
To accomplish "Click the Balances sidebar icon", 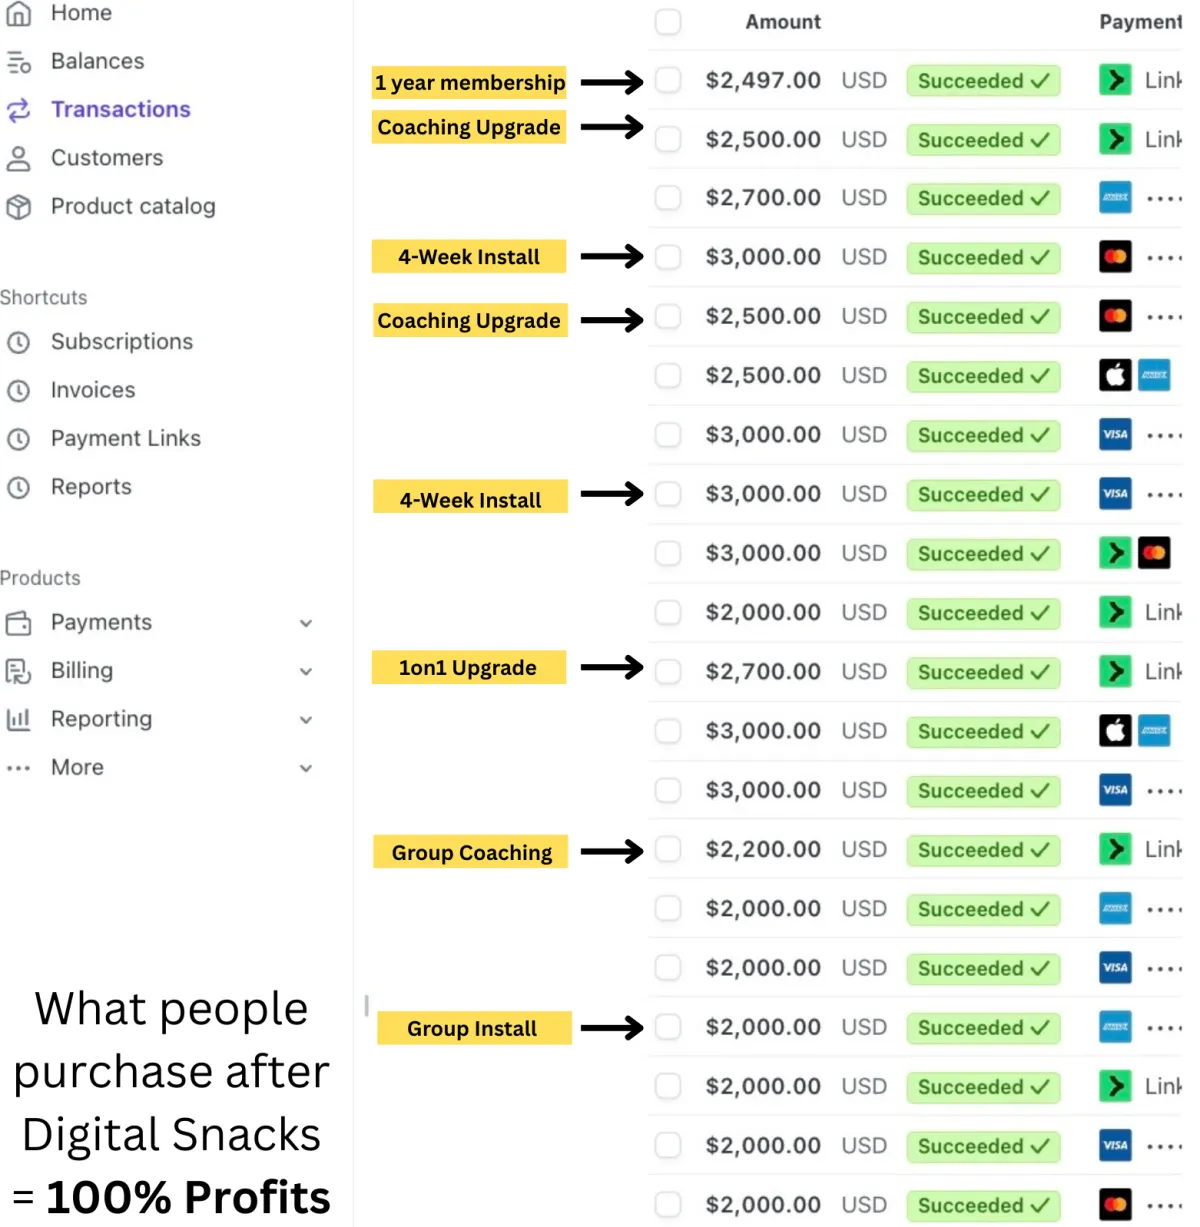I will [19, 62].
